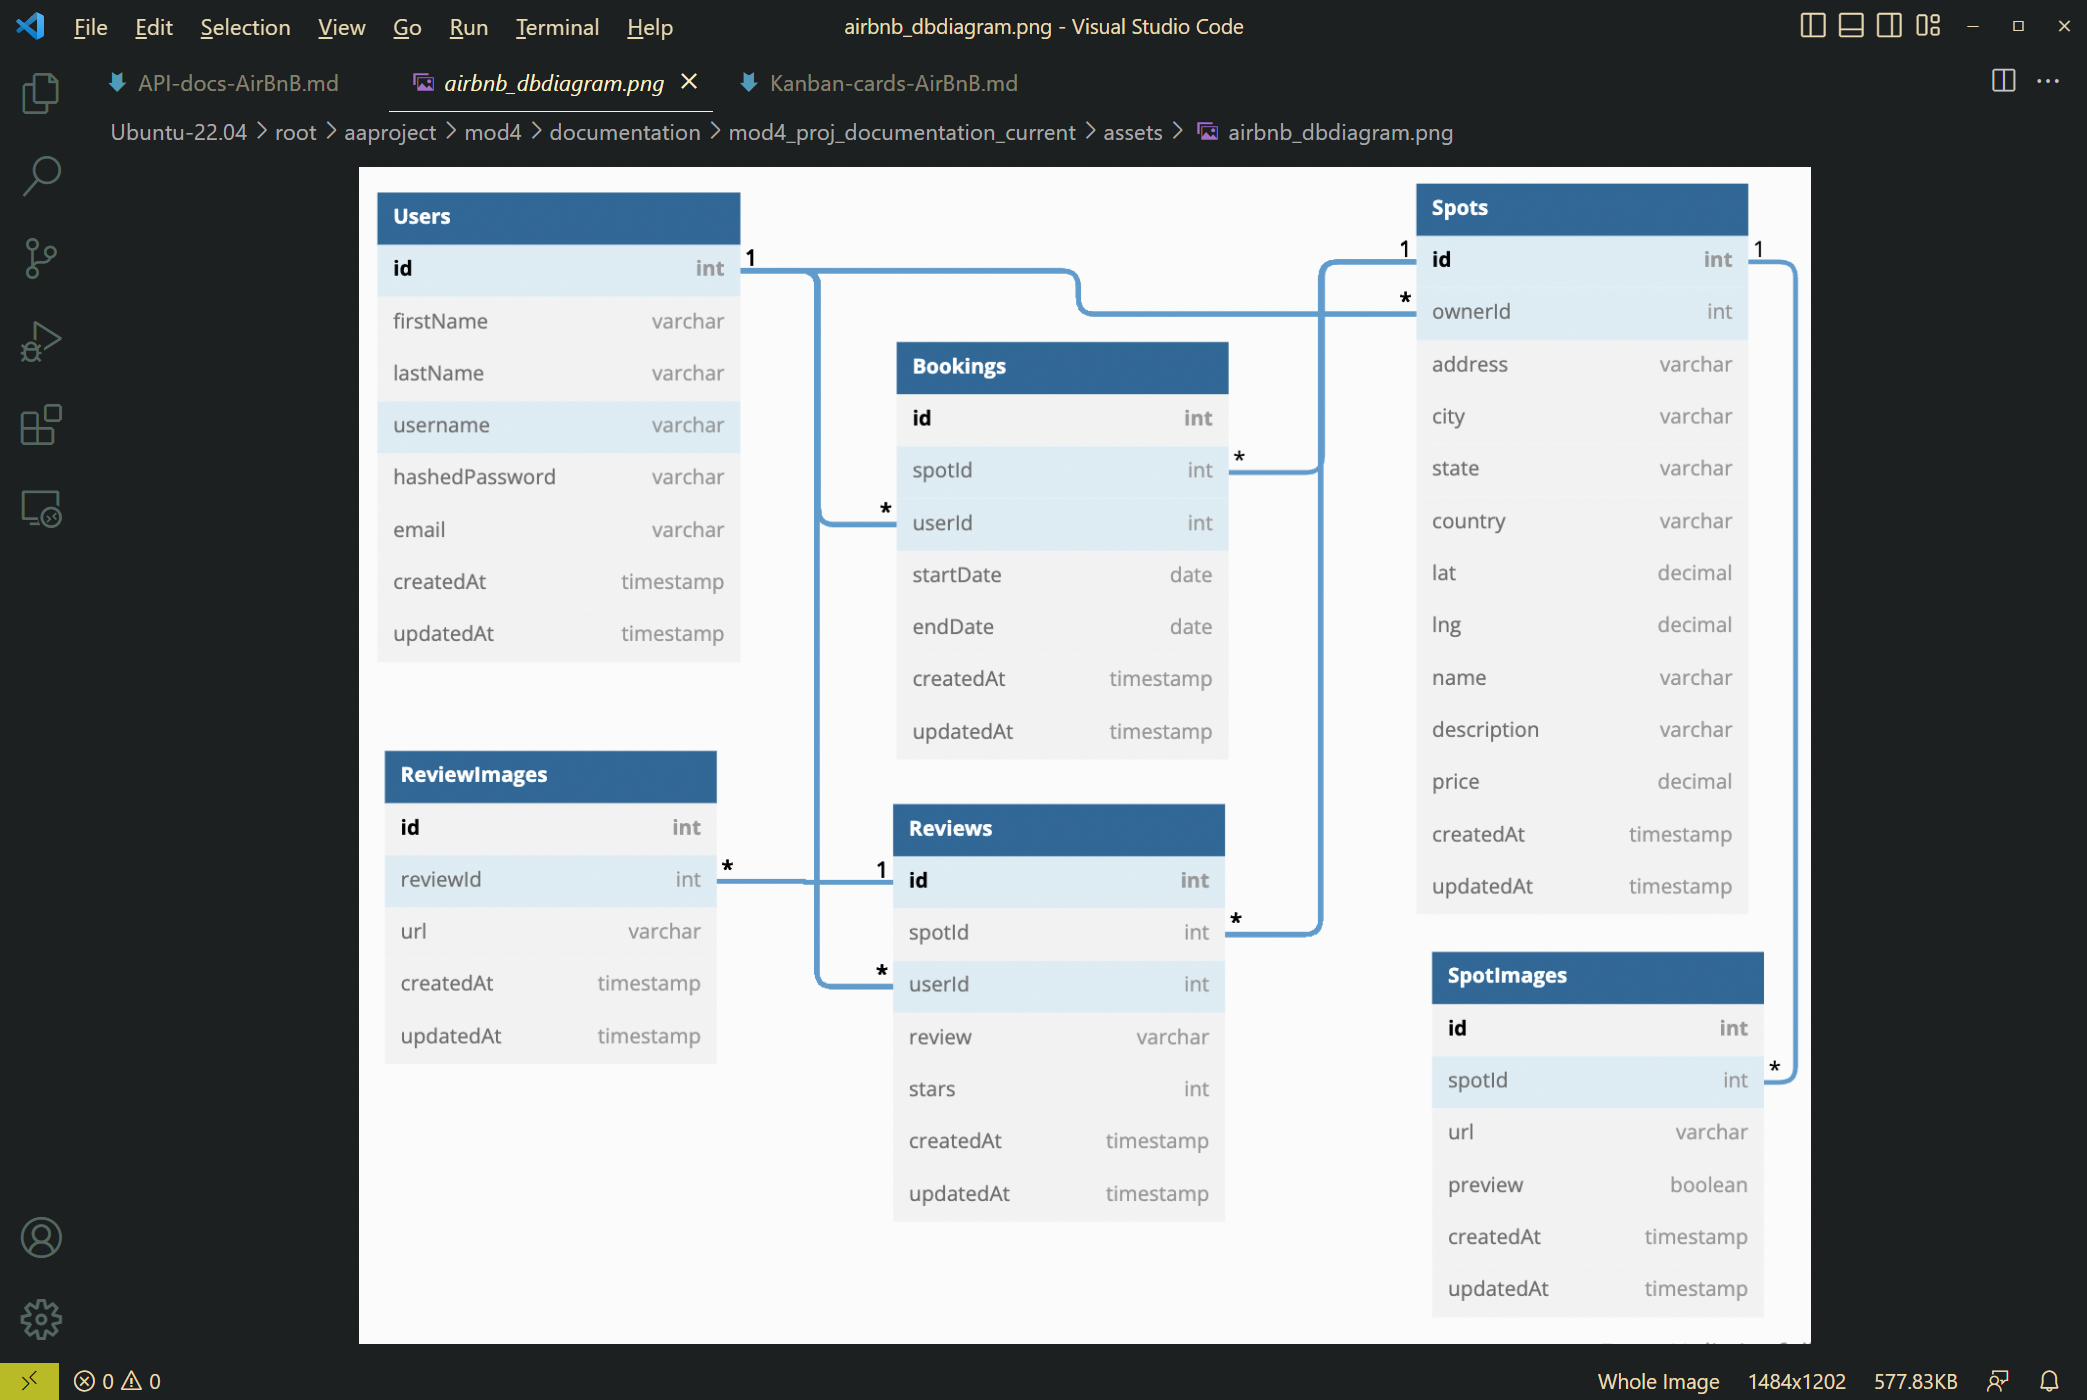This screenshot has height=1400, width=2087.
Task: Click the errors and warnings status indicator
Action: 118,1380
